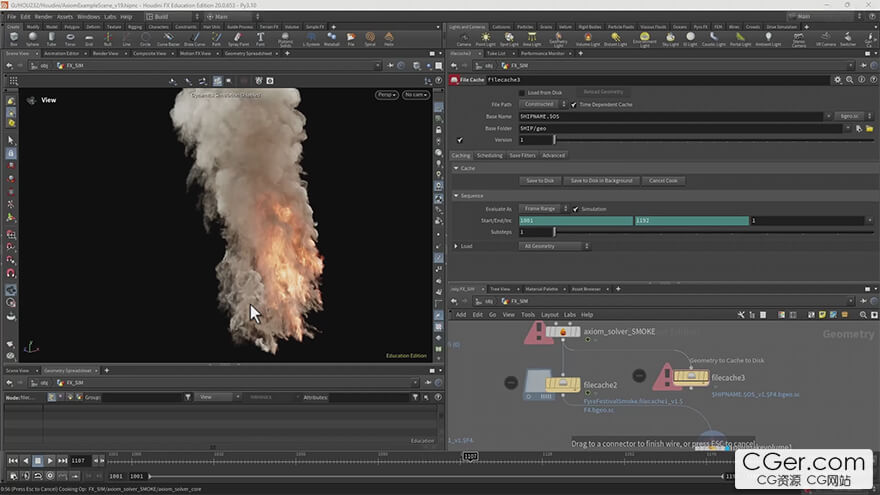Image resolution: width=880 pixels, height=495 pixels.
Task: Open the File Path Constructed dropdown
Action: [543, 104]
